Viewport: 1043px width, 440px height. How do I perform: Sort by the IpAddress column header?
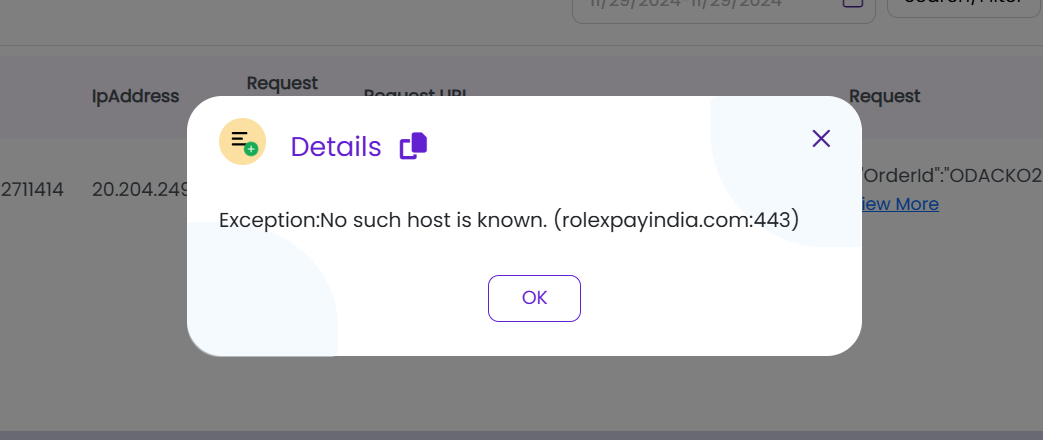point(135,96)
